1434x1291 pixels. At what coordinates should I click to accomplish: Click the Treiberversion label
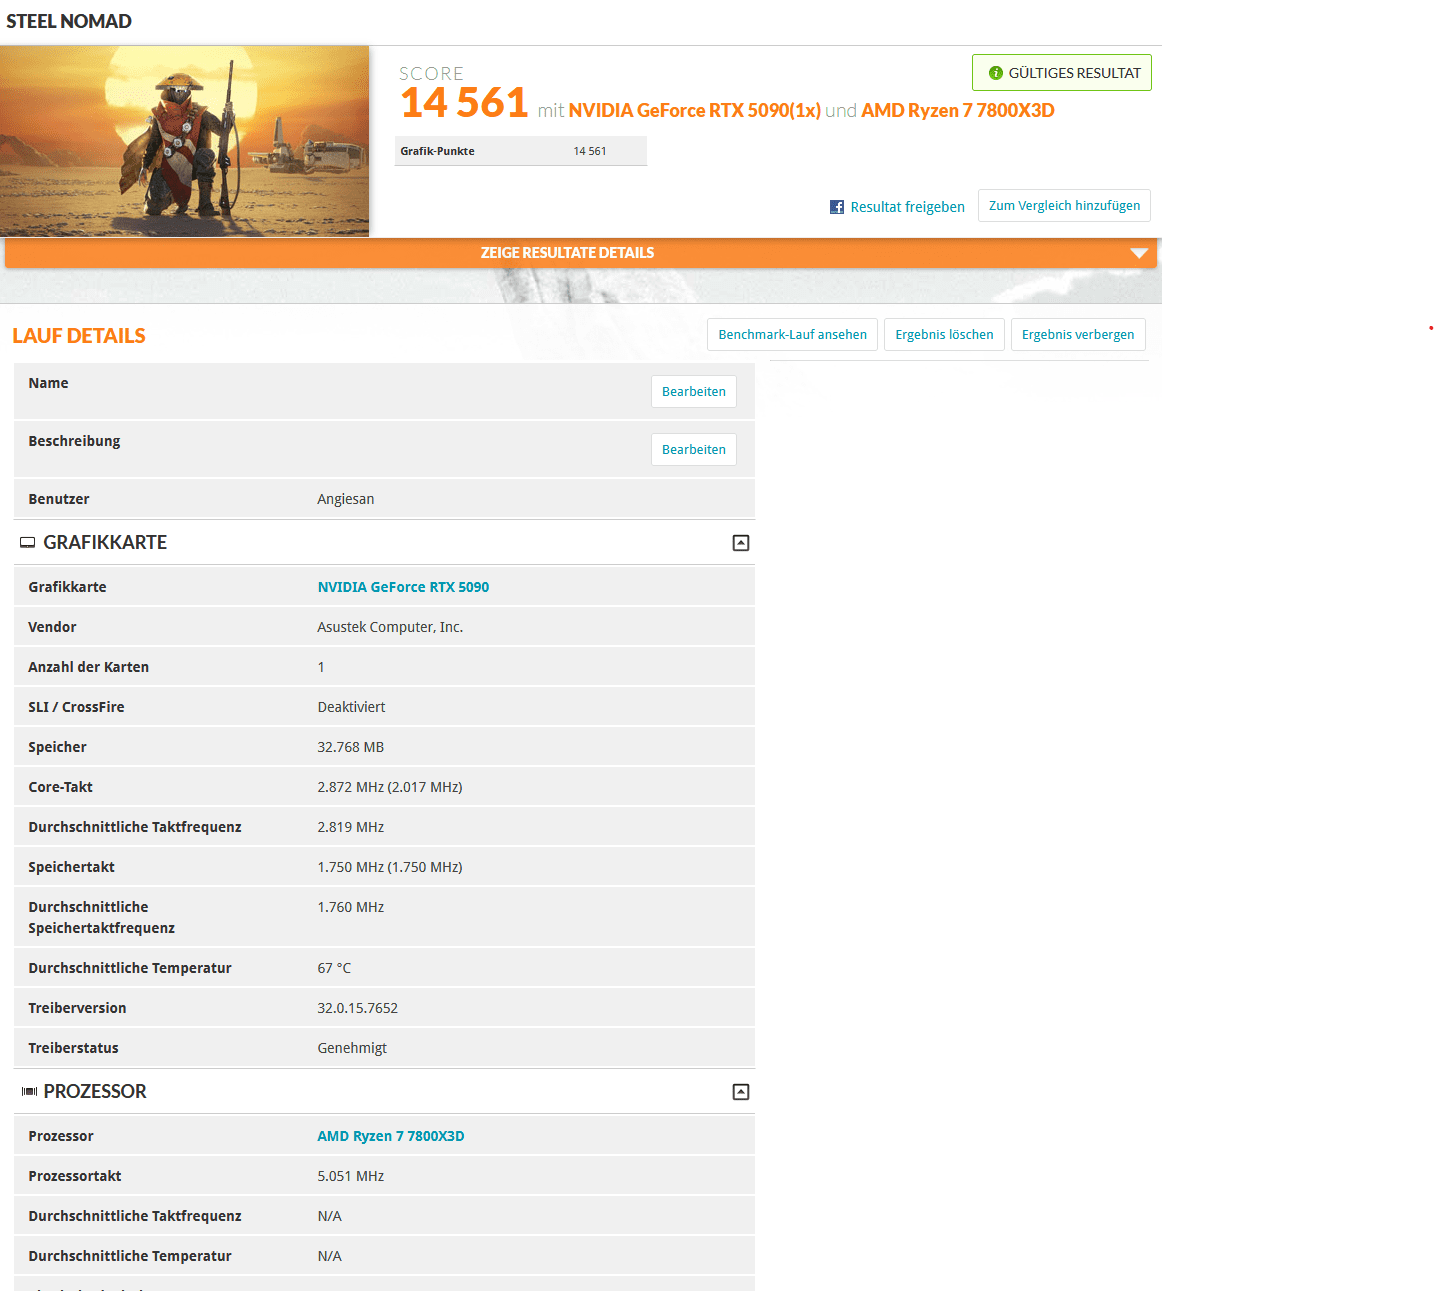[77, 1008]
